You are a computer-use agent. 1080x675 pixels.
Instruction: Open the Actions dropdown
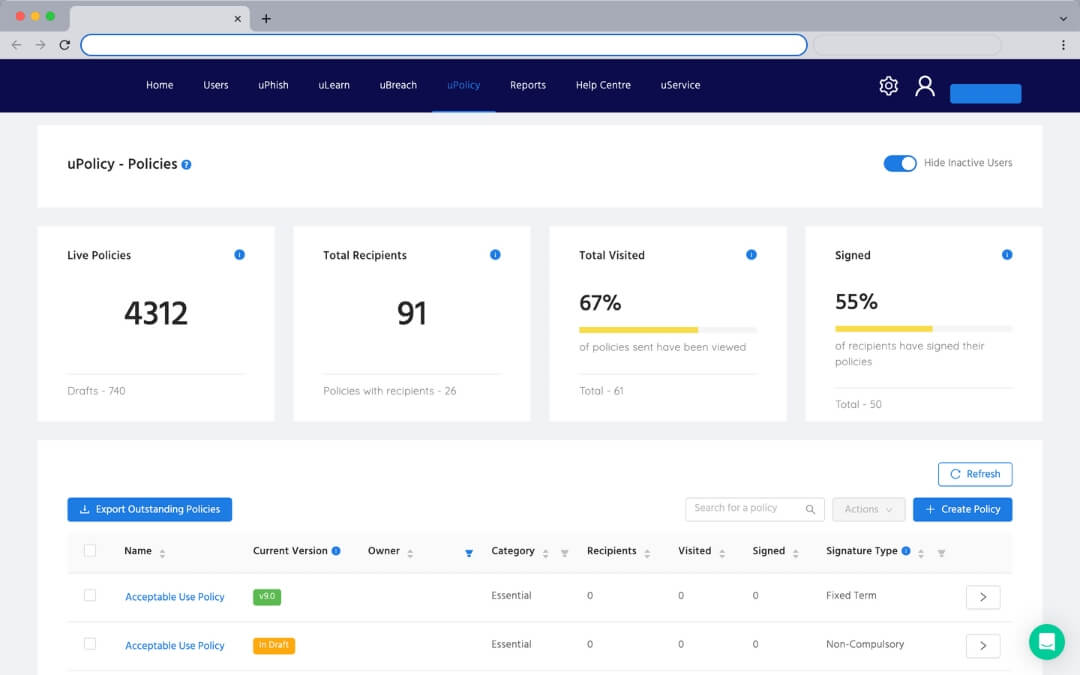click(x=868, y=509)
